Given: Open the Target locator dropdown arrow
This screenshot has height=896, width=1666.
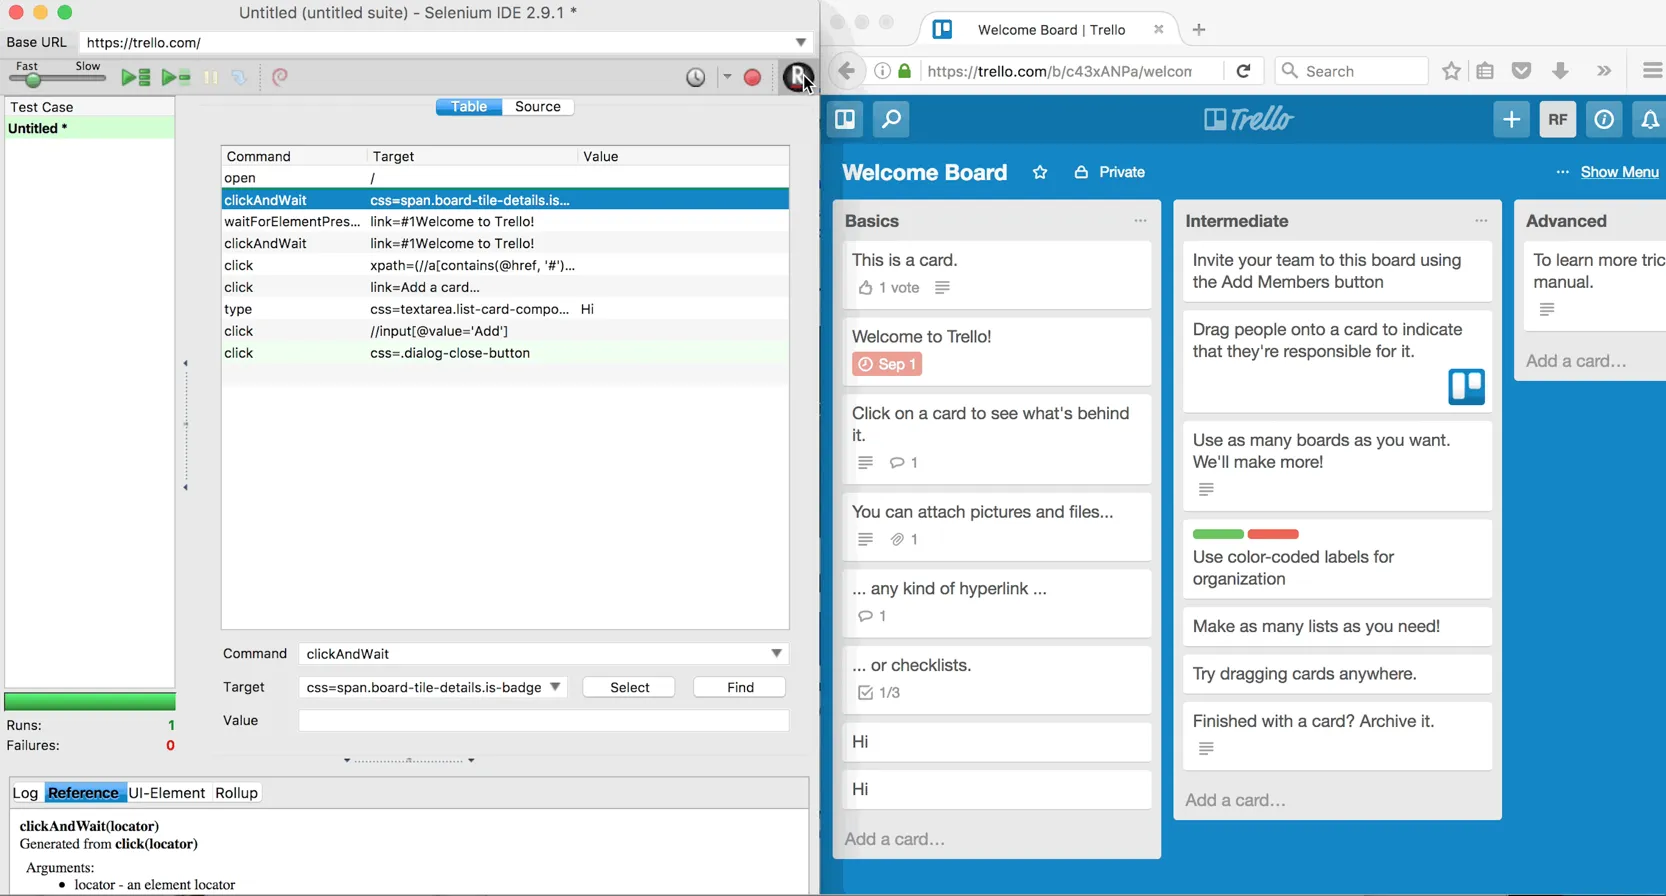Looking at the screenshot, I should coord(555,688).
